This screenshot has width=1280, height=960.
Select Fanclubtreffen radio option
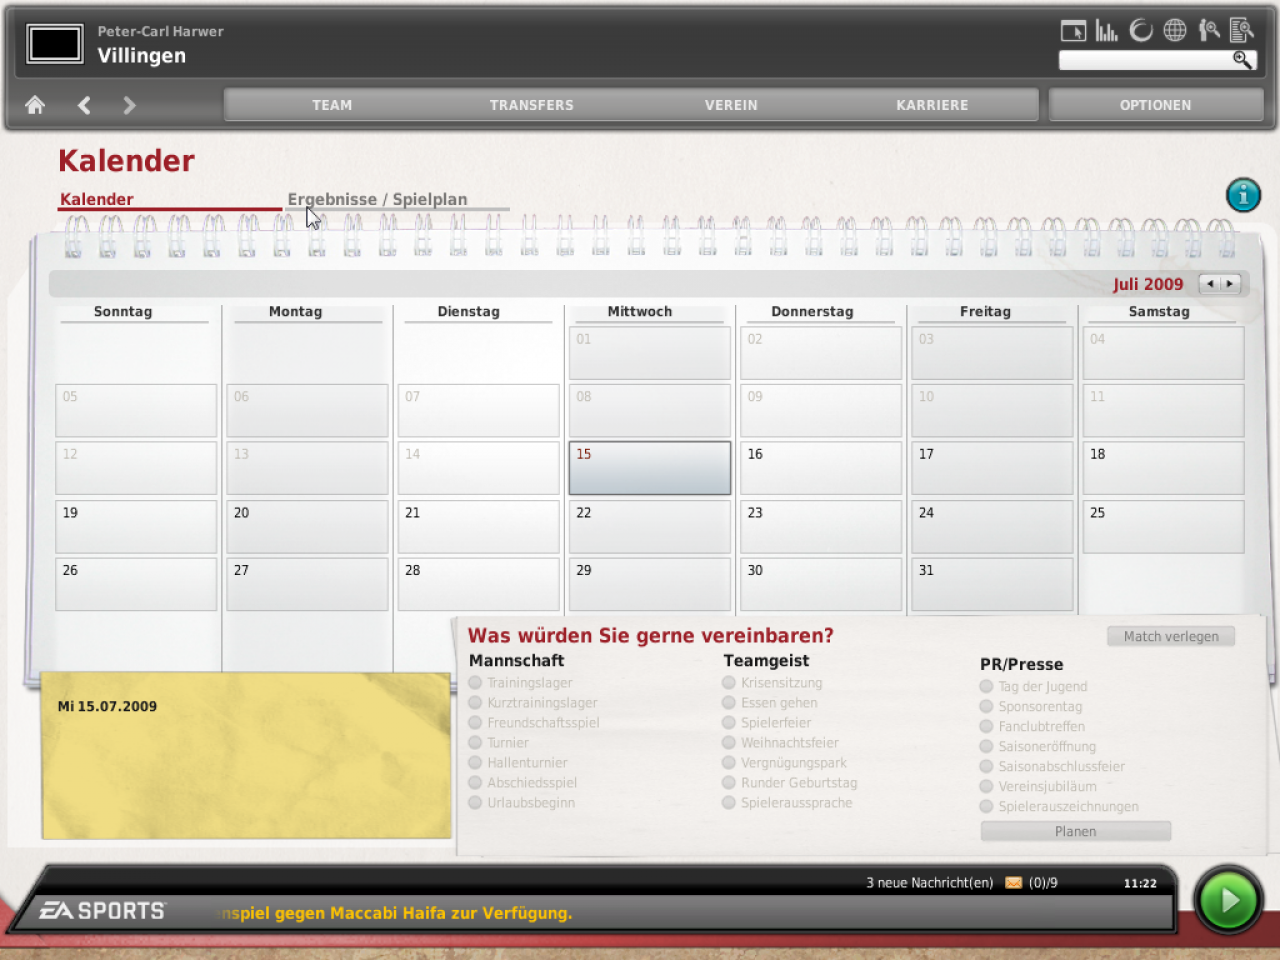[986, 727]
